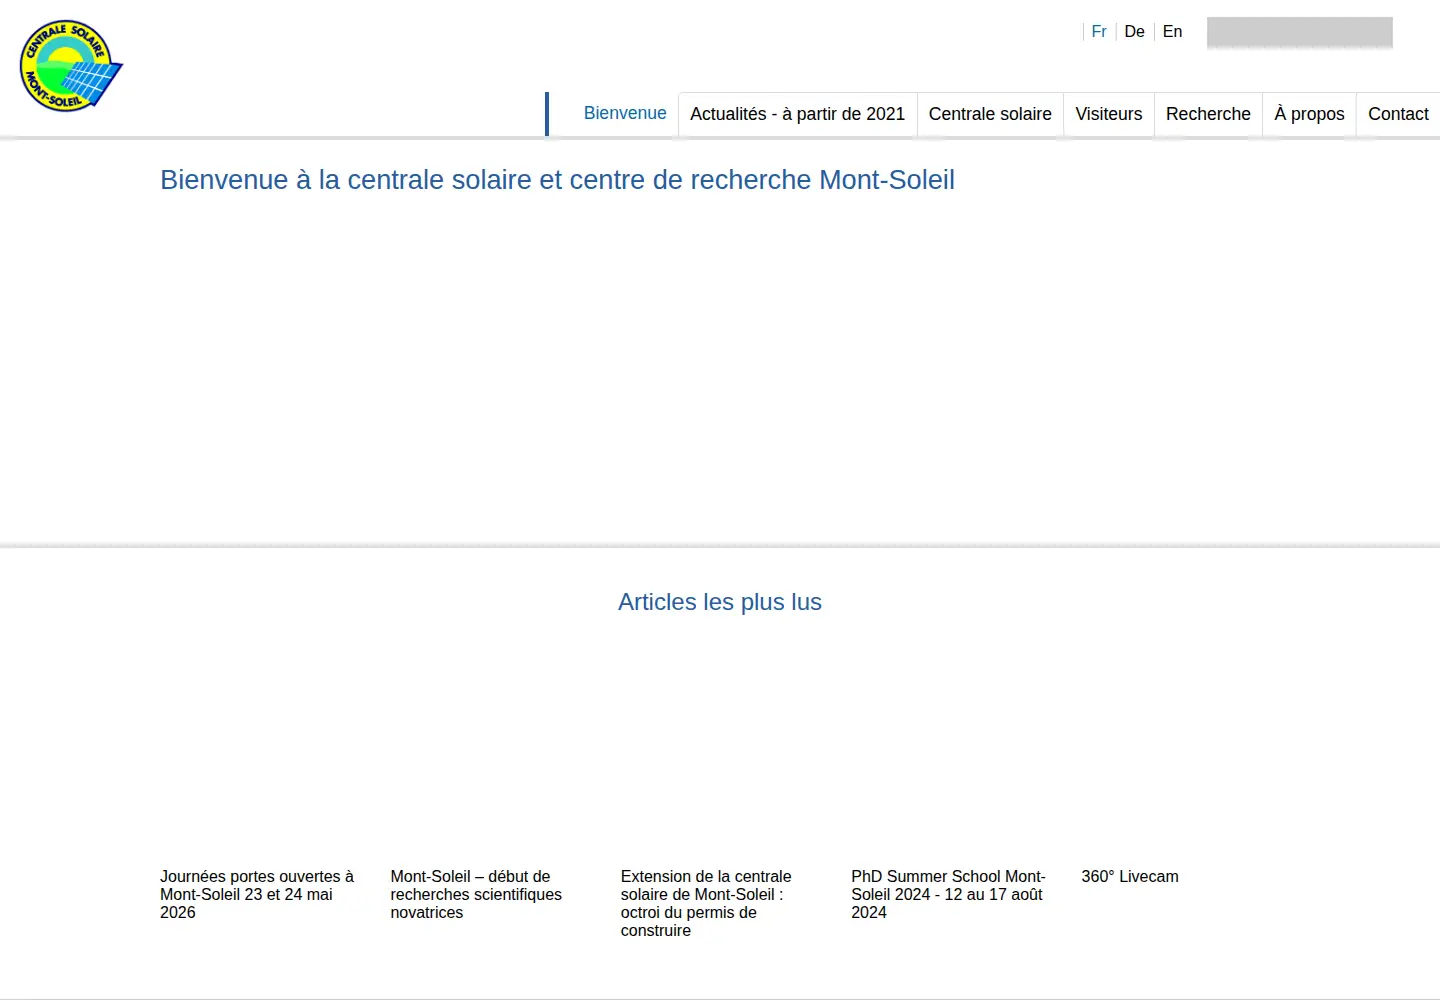Screen dimensions: 1440x1000
Task: Click the Articles les plus lus heading
Action: click(720, 602)
